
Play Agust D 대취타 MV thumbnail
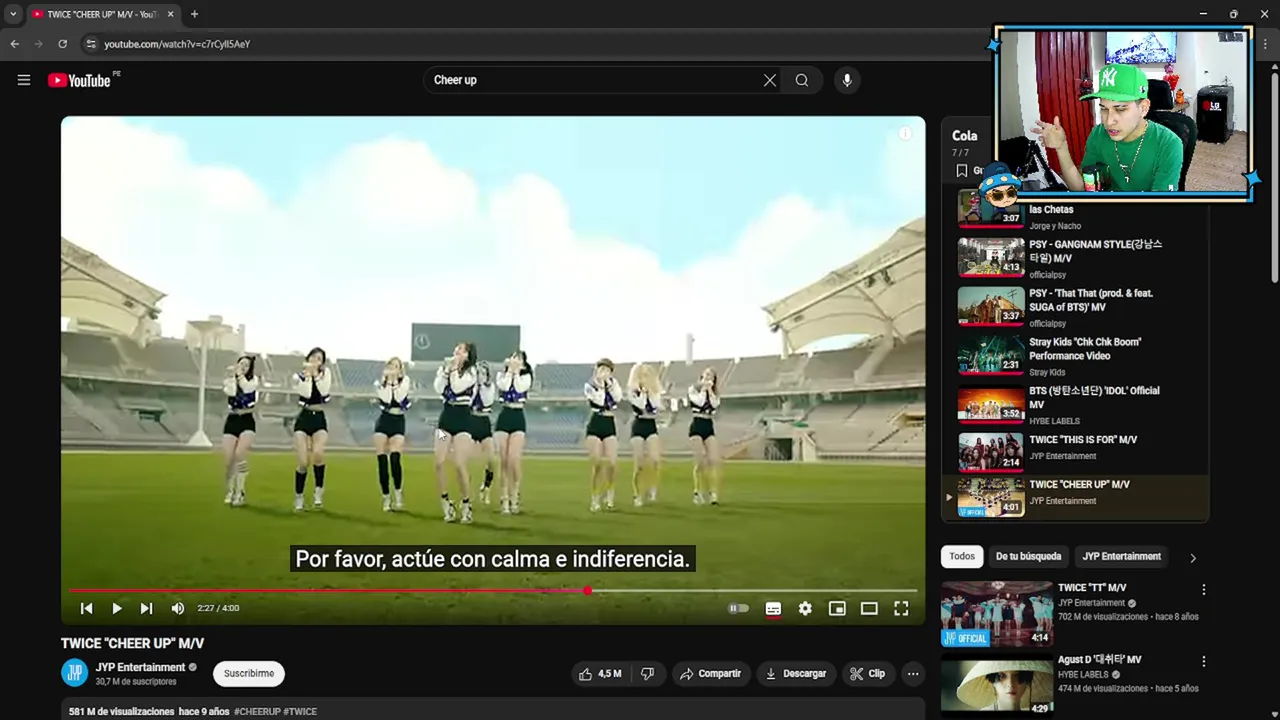[x=997, y=686]
